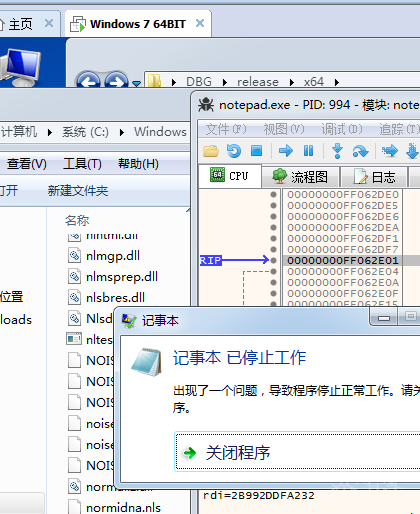The height and width of the screenshot is (514, 420).
Task: Open the 查看(V) menu in Explorer
Action: point(27,164)
